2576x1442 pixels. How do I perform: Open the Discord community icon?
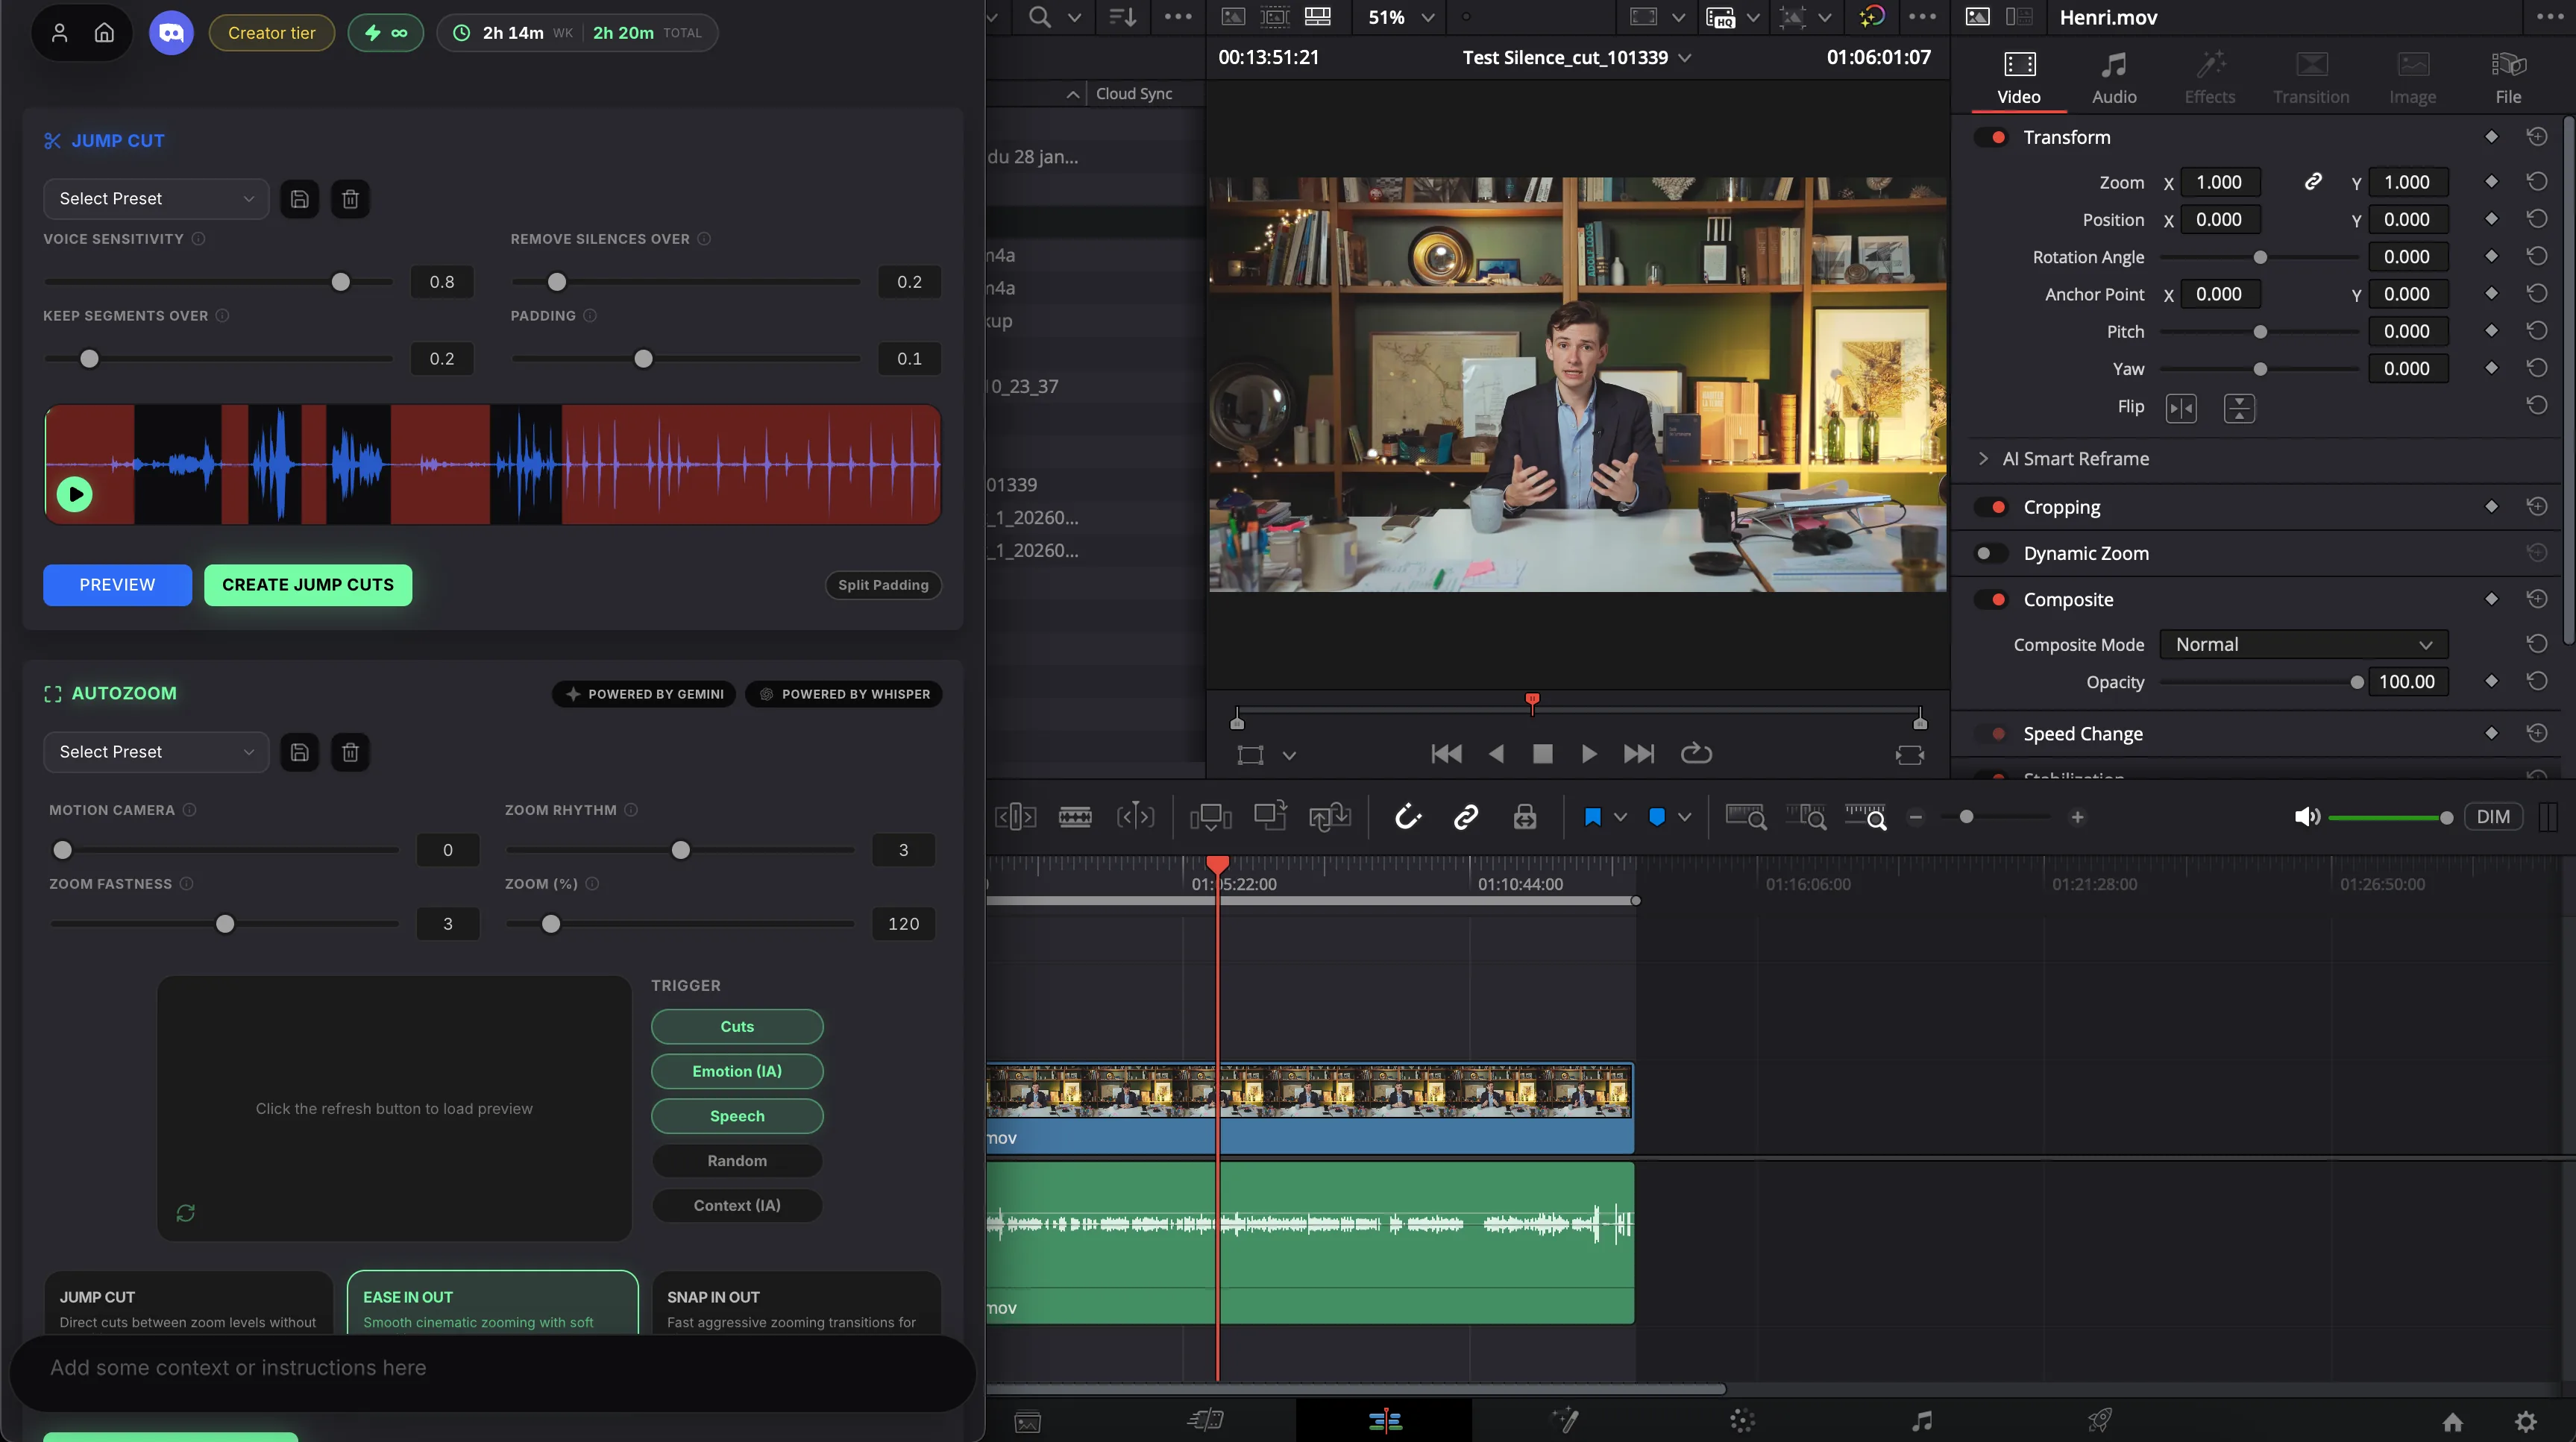pos(171,33)
